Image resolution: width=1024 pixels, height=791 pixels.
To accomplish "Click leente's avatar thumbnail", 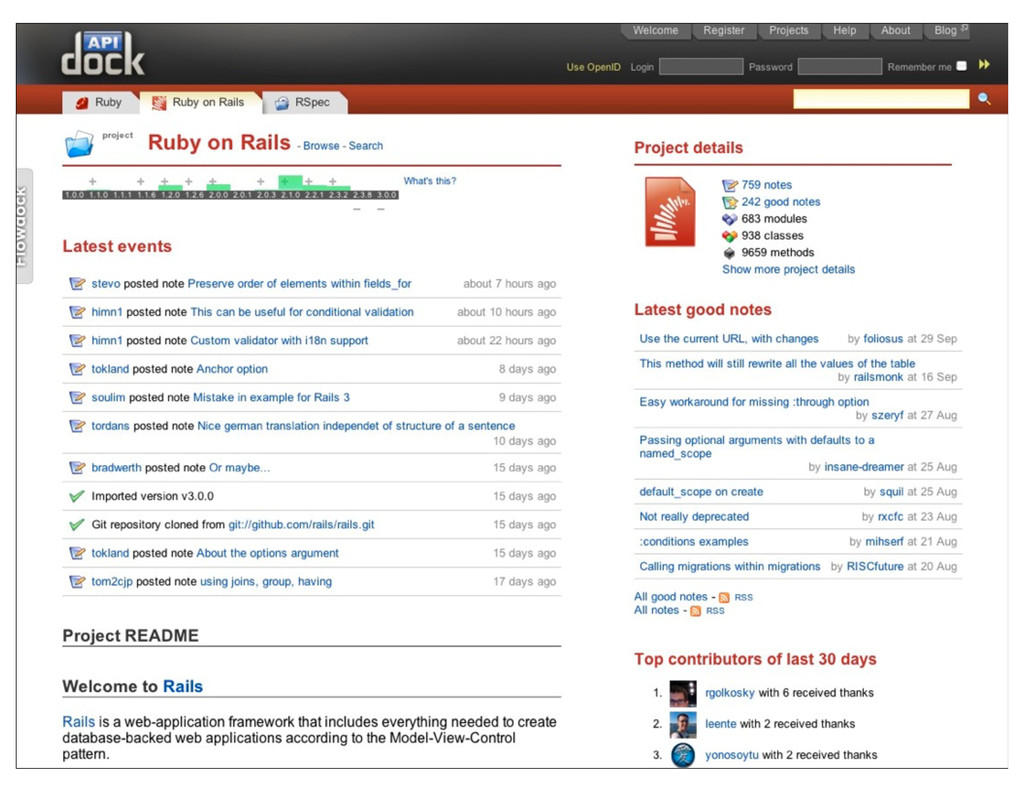I will (683, 724).
